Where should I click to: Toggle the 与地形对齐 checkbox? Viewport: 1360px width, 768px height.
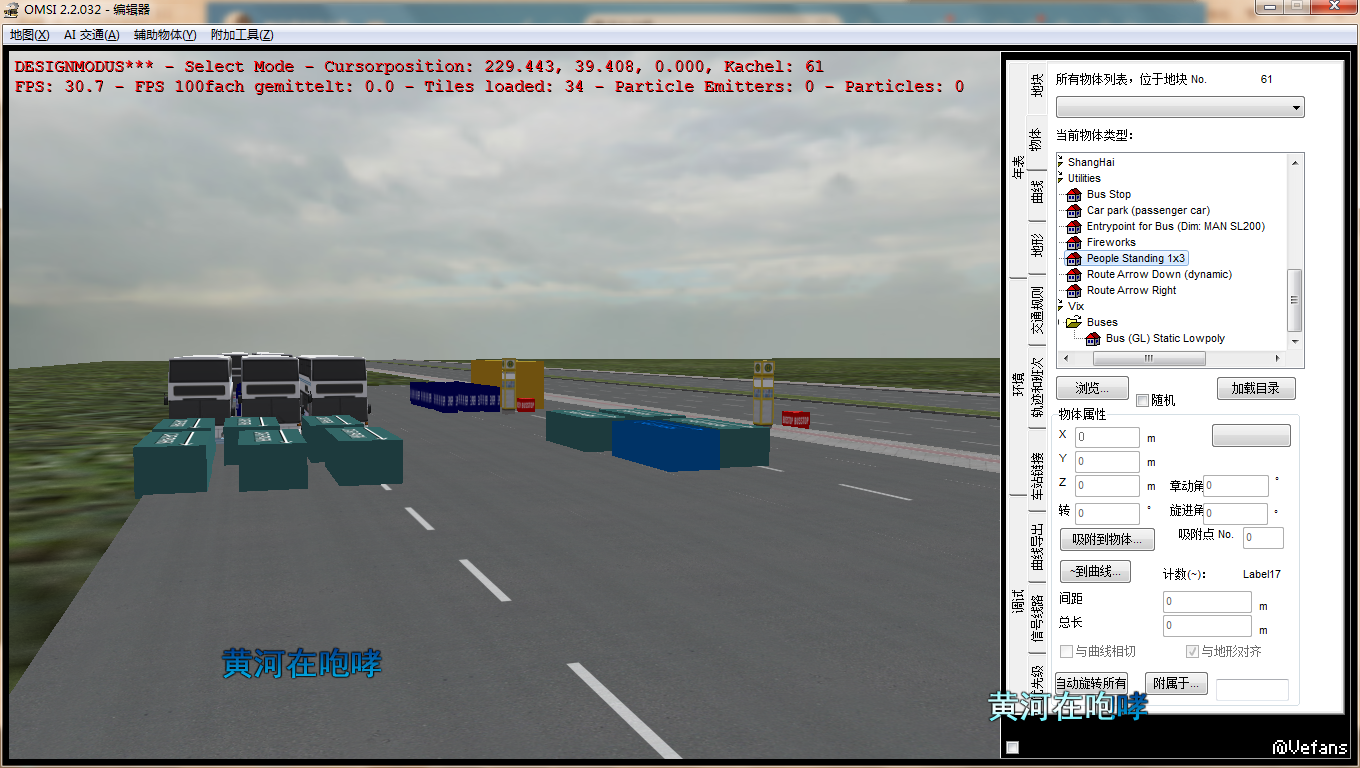tap(1192, 652)
